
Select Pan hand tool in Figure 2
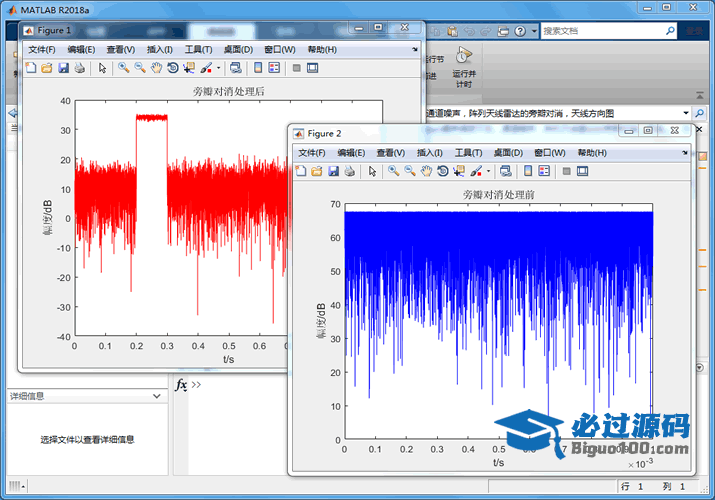(426, 171)
